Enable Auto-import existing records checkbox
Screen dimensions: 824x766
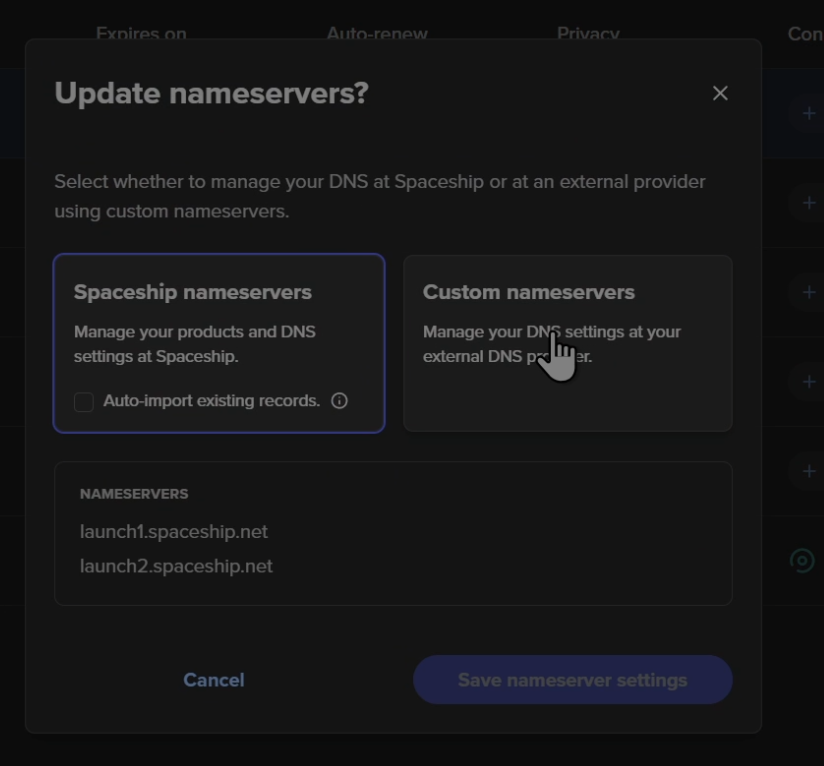point(84,402)
